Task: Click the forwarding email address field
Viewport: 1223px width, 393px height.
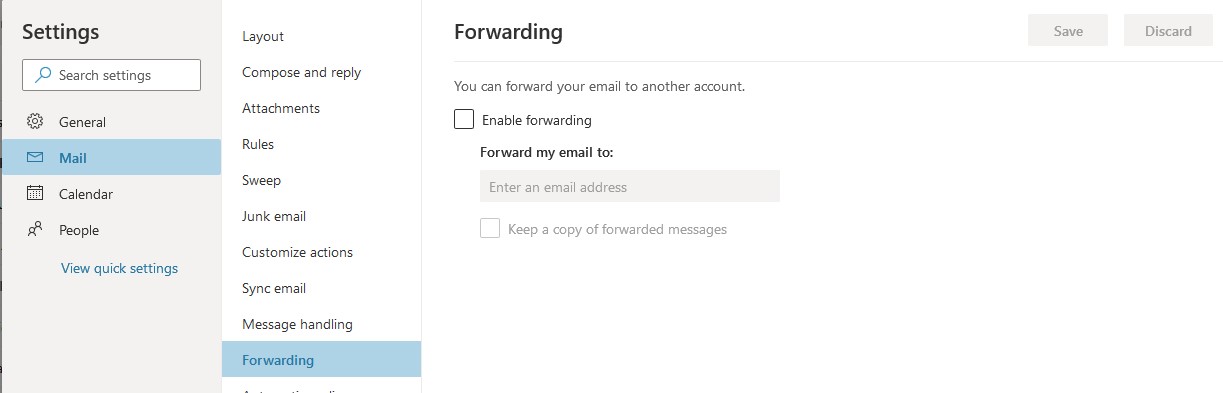Action: pyautogui.click(x=630, y=186)
